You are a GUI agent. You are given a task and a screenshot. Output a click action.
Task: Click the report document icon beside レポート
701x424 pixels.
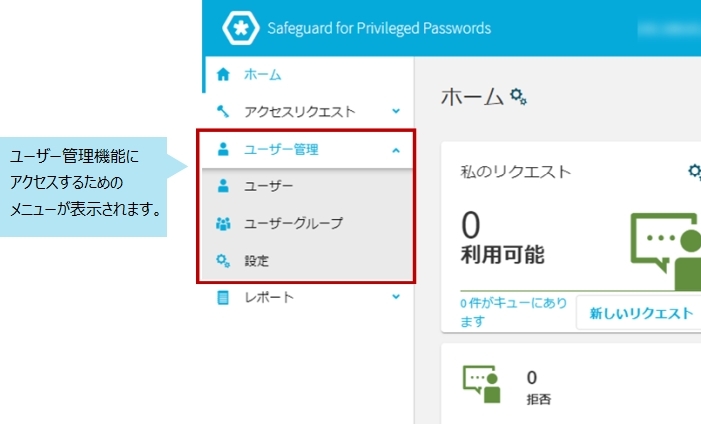[223, 297]
